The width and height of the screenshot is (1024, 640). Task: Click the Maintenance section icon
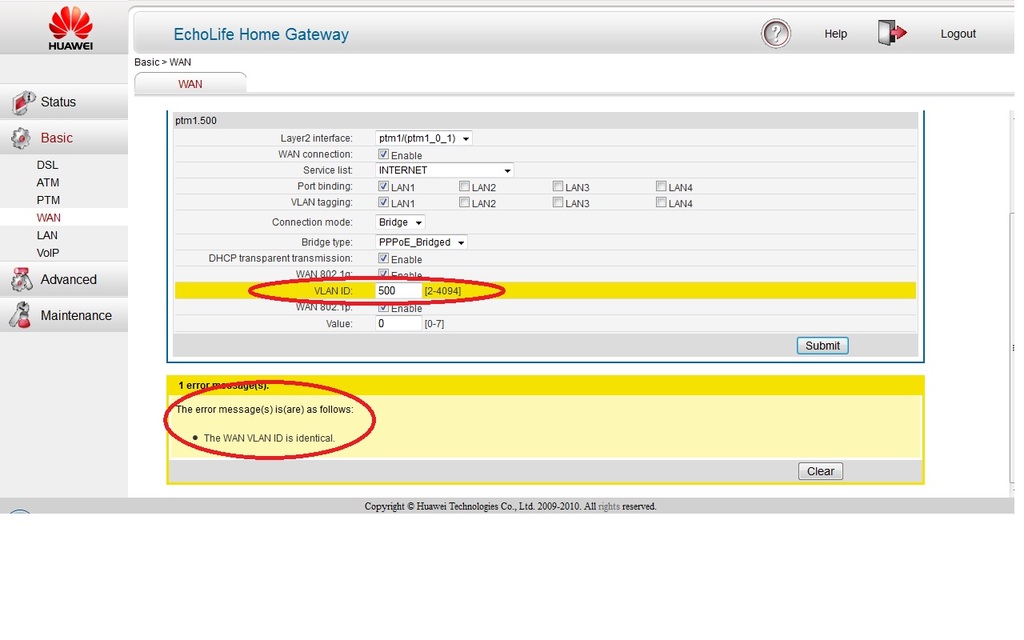coord(21,316)
